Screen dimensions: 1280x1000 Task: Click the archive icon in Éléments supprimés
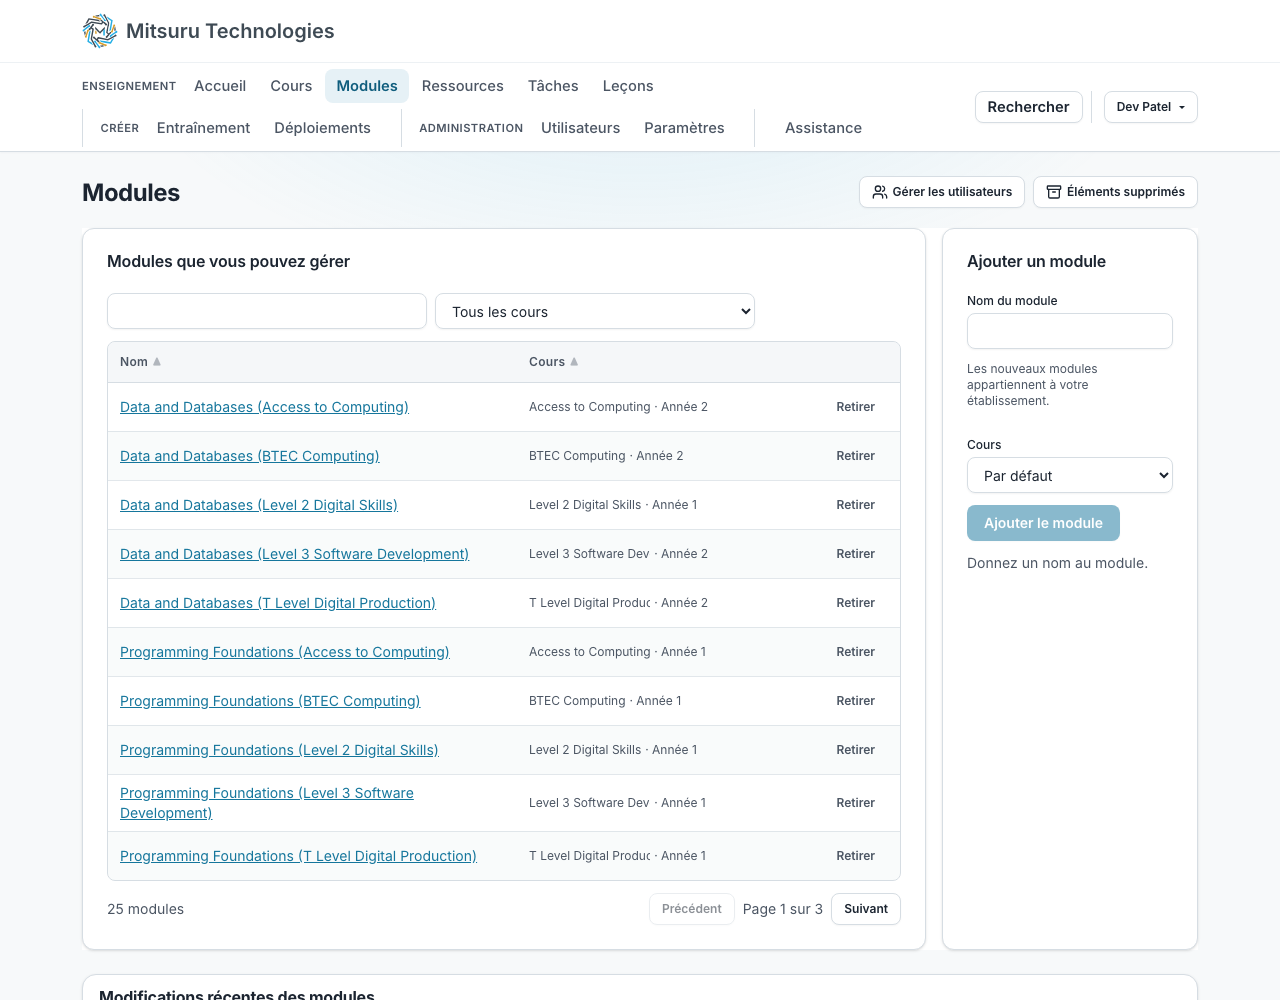coord(1054,192)
